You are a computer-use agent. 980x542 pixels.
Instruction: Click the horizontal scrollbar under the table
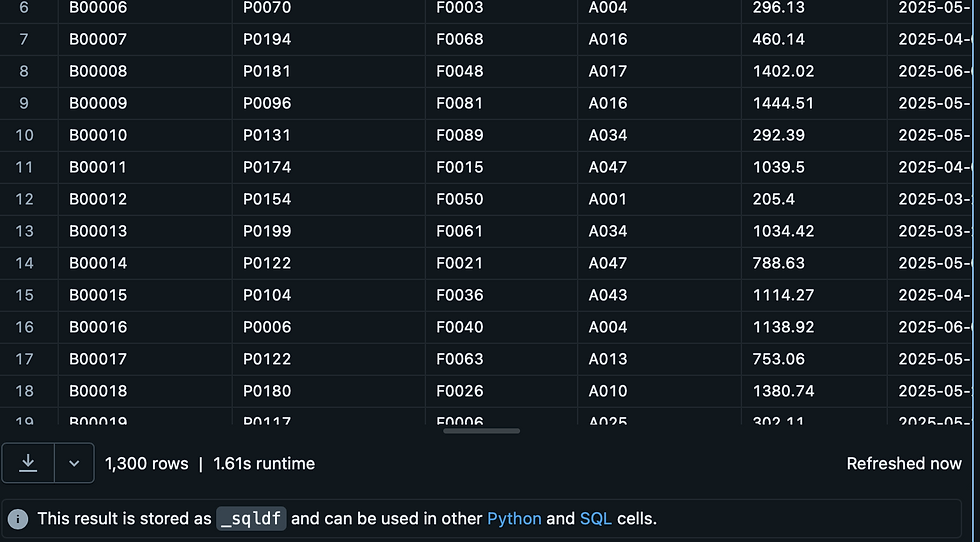(x=481, y=431)
